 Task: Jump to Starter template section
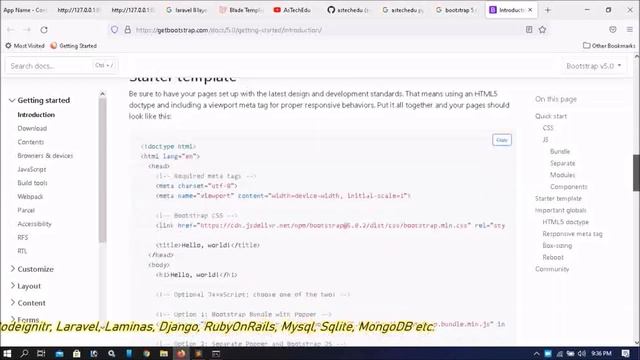(558, 198)
